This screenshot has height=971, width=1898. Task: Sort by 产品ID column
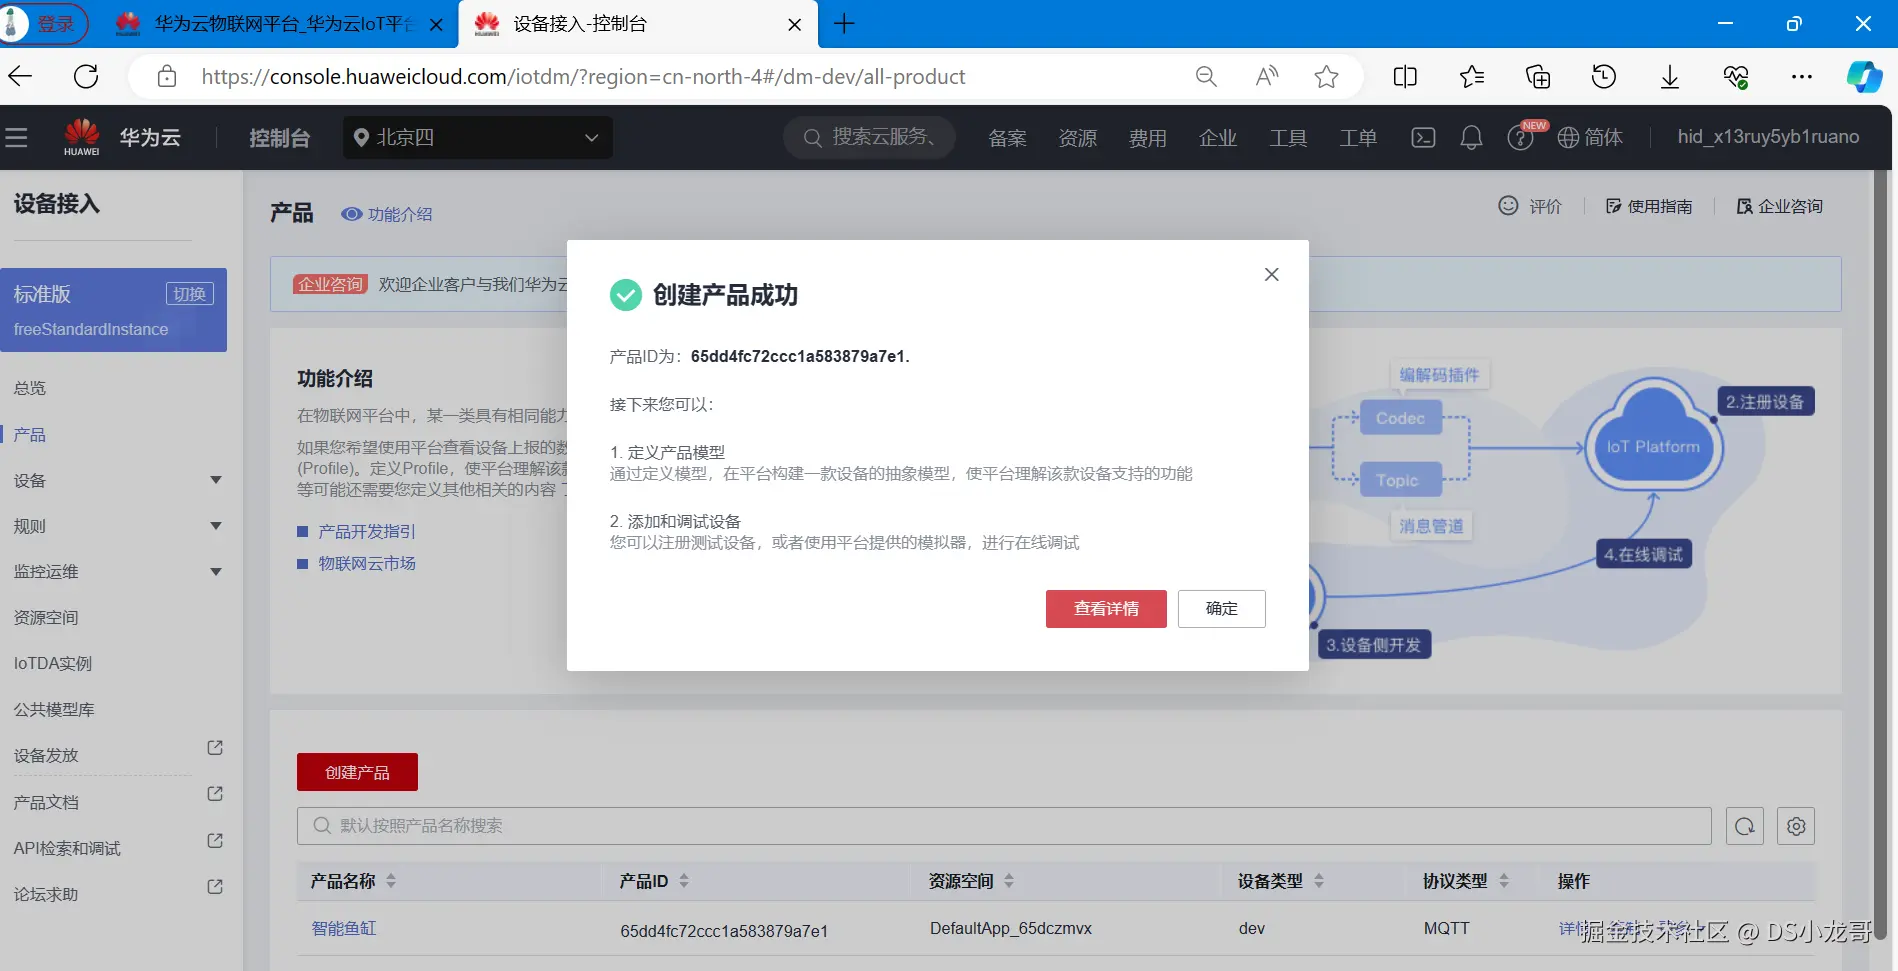[684, 881]
